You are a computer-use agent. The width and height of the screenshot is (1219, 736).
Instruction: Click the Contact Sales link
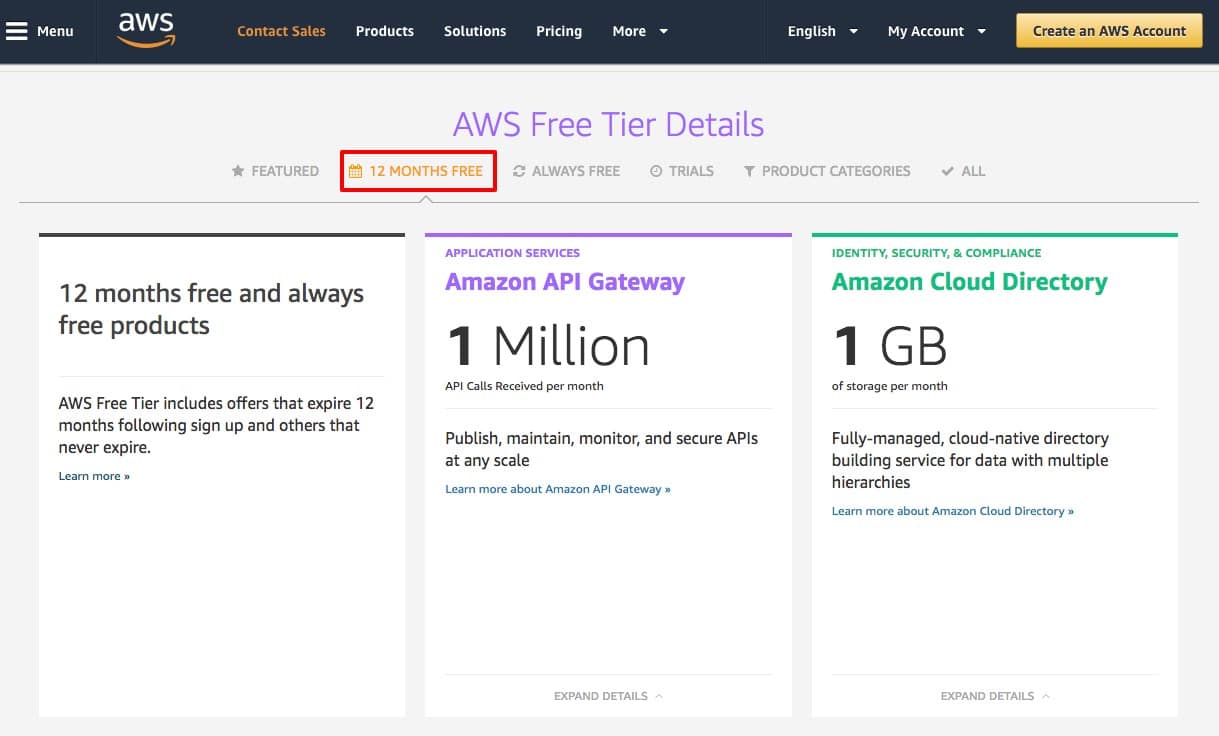tap(281, 31)
